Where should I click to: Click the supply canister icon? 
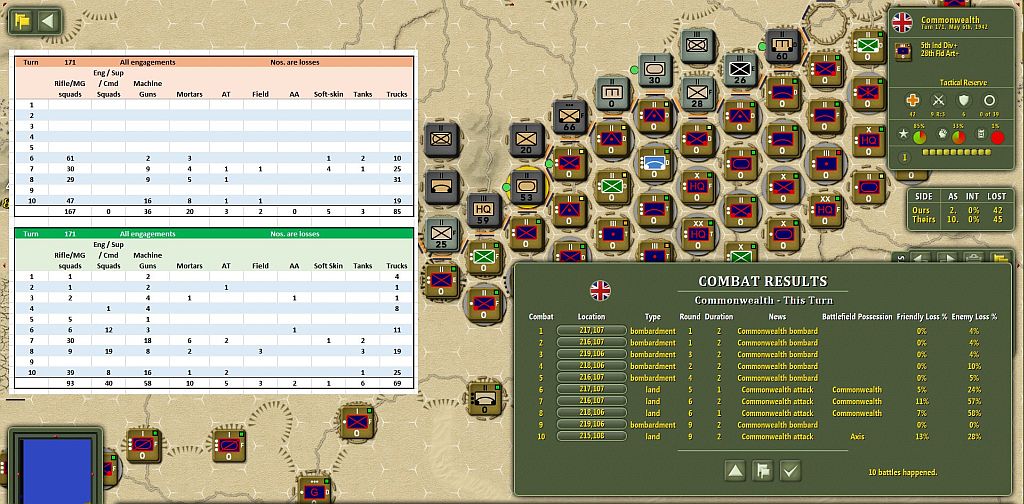tap(980, 134)
